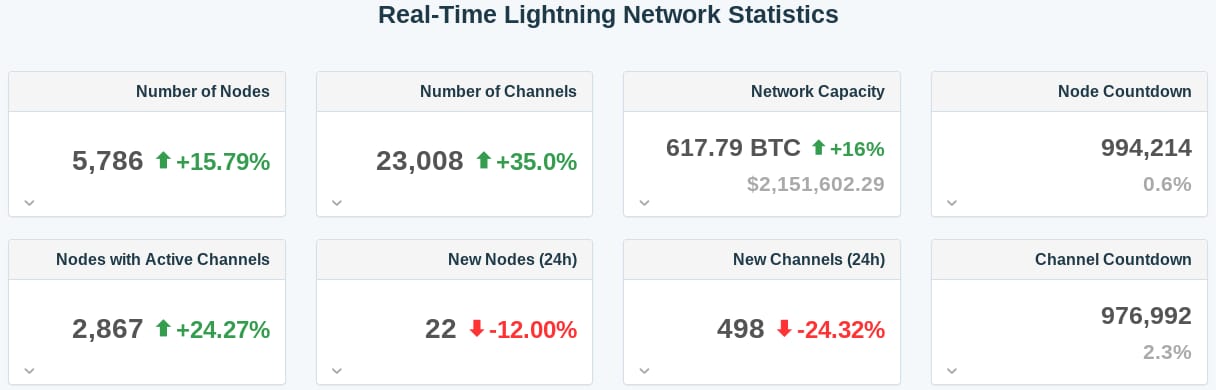Expand the Network Capacity card chevron
Image resolution: width=1216 pixels, height=390 pixels.
(645, 203)
